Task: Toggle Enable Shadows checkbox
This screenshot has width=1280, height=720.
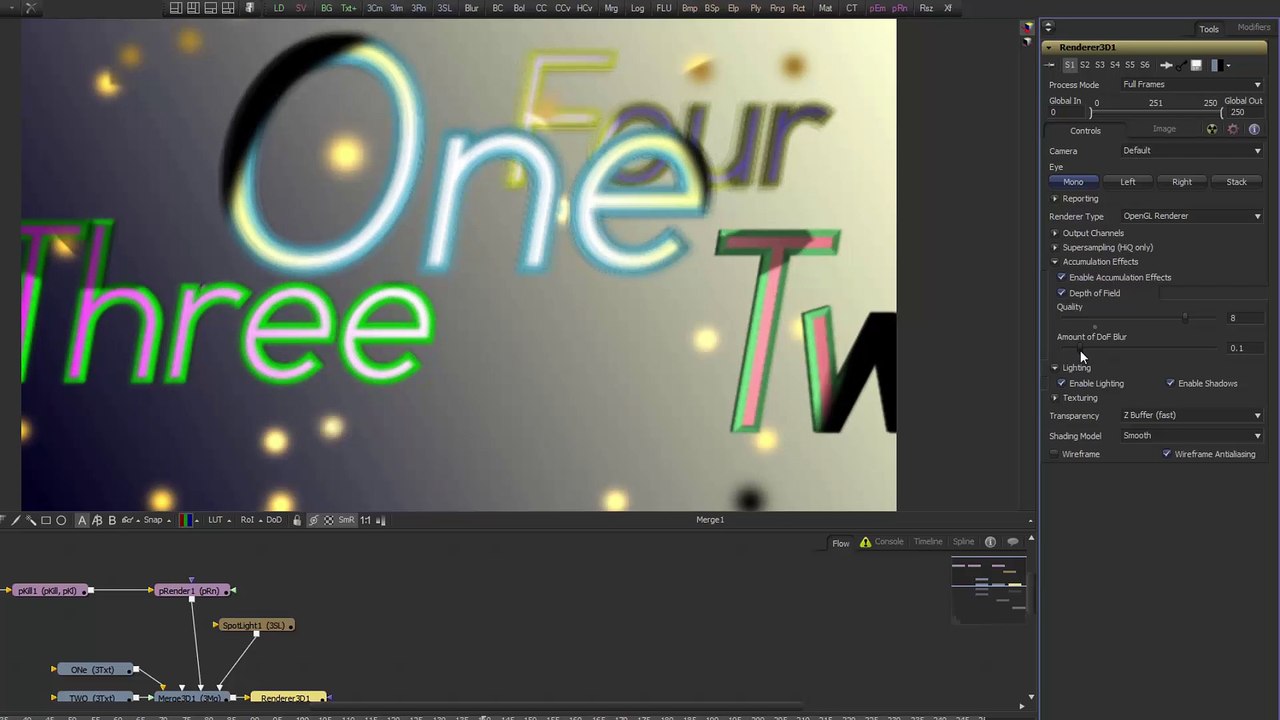Action: [x=1171, y=383]
